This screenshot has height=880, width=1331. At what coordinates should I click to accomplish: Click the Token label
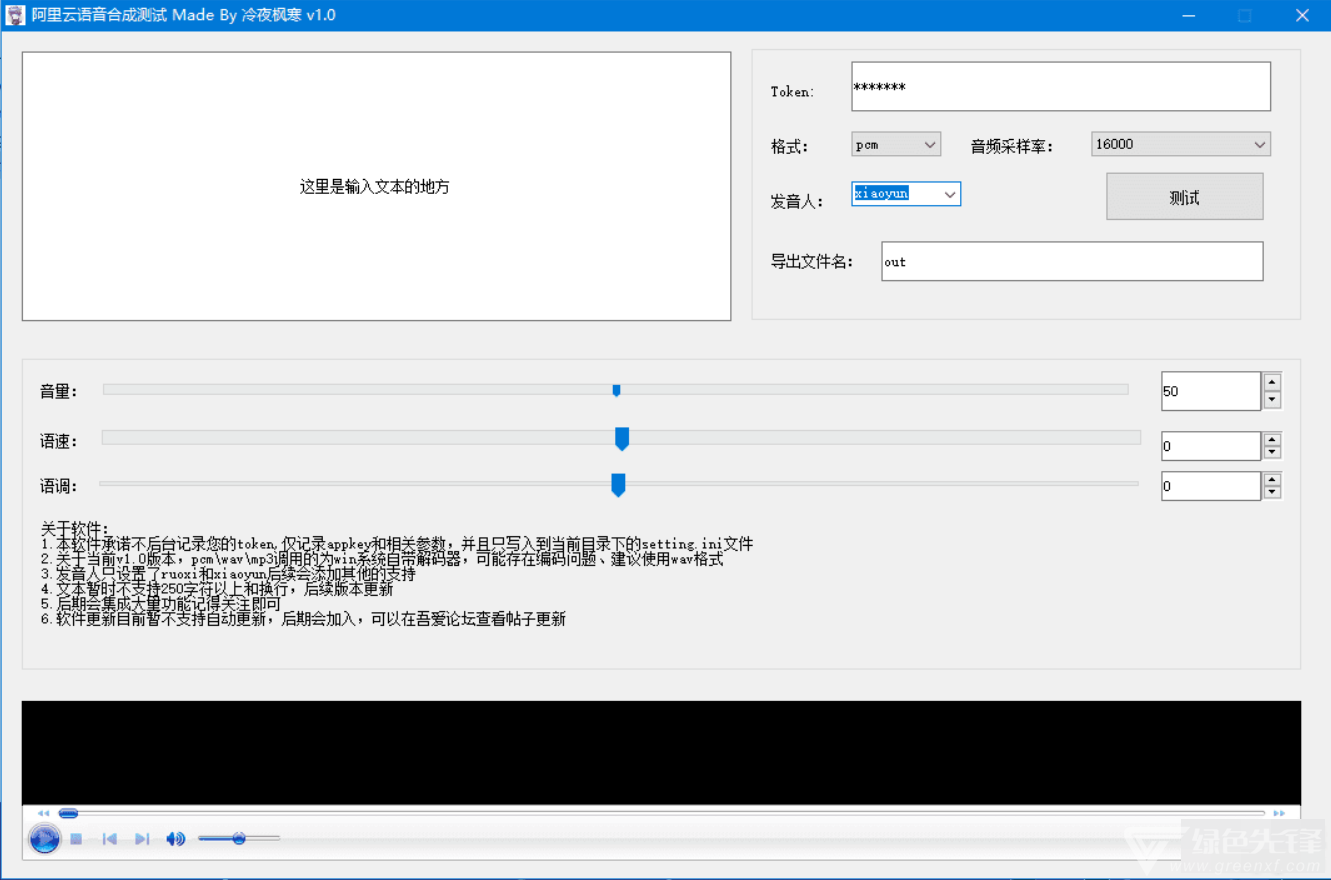coord(792,91)
